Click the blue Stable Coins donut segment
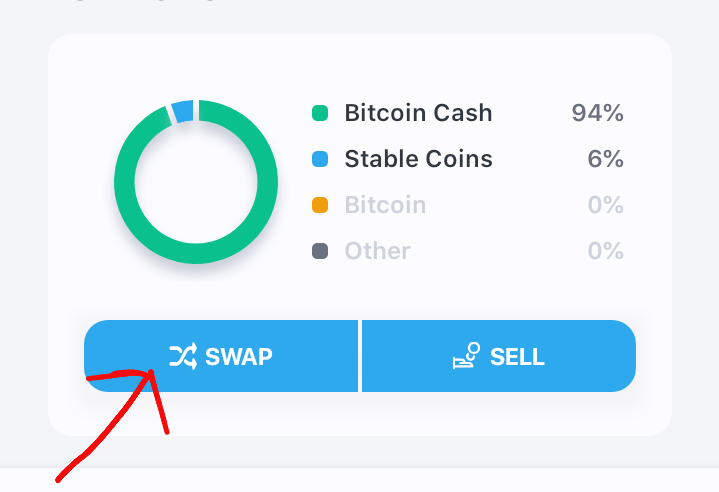The width and height of the screenshot is (719, 492). [x=183, y=111]
